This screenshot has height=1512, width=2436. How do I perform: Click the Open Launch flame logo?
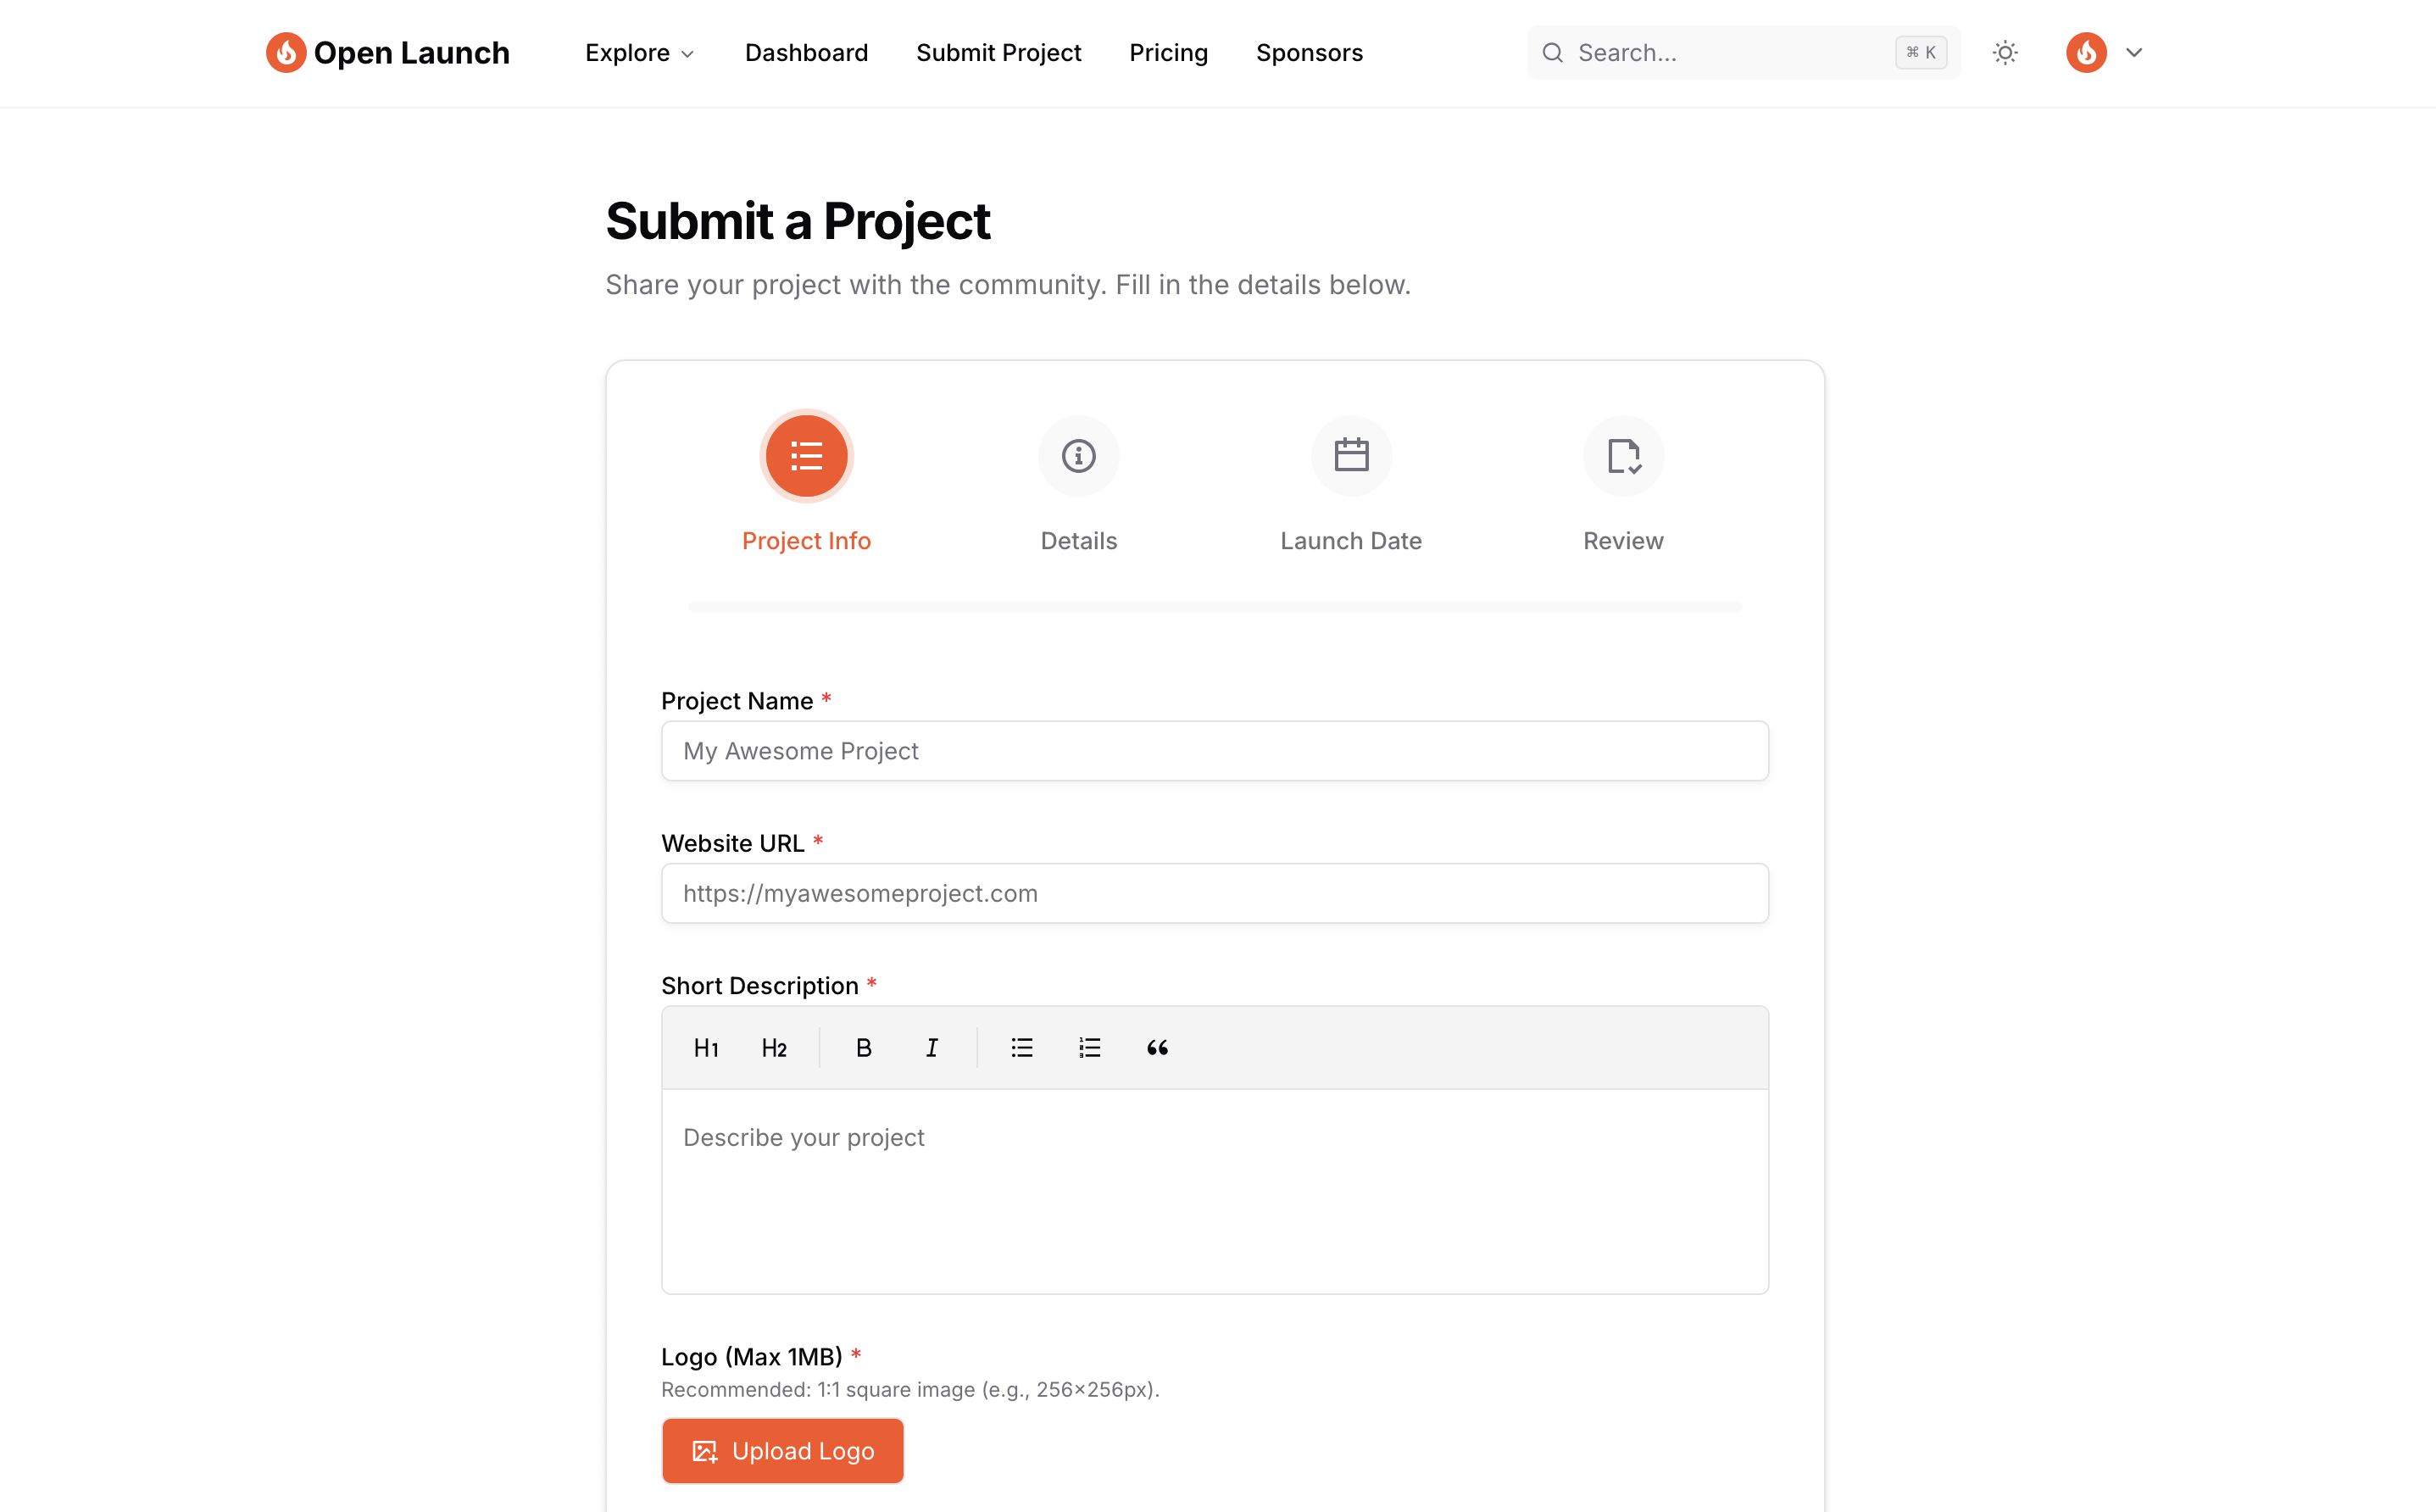286,53
